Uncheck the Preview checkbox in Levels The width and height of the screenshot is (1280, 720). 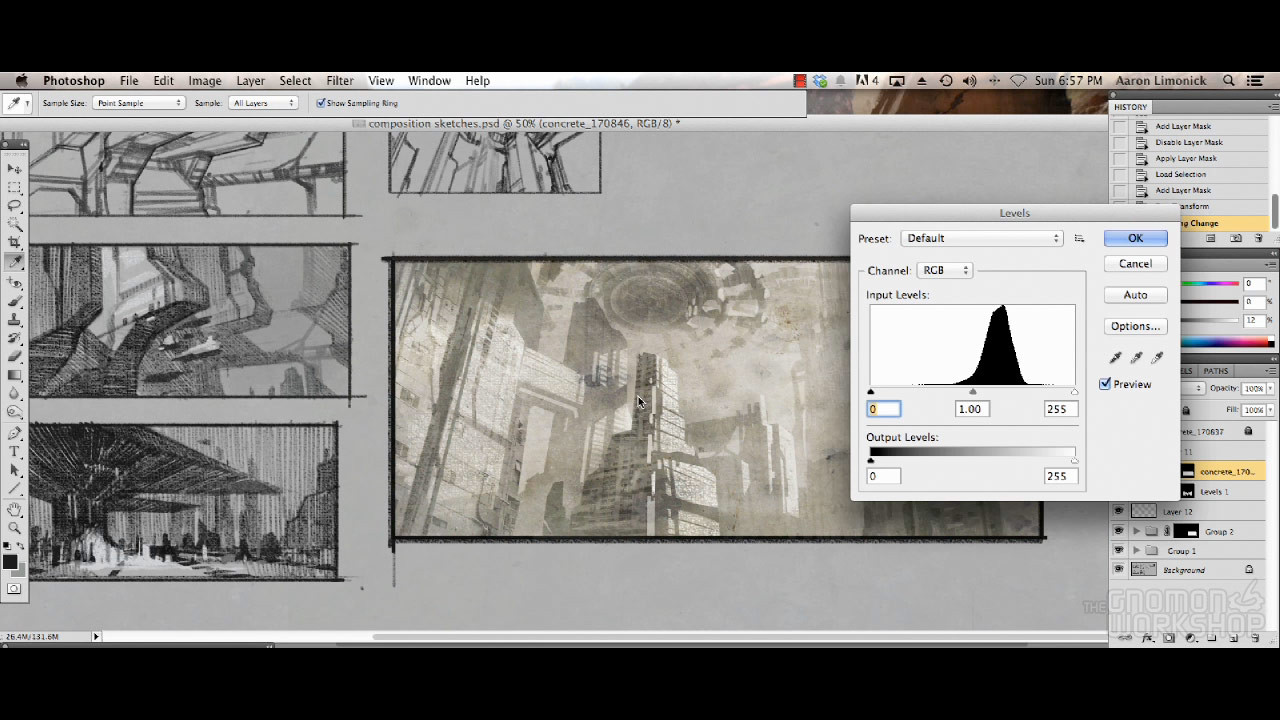[1104, 384]
